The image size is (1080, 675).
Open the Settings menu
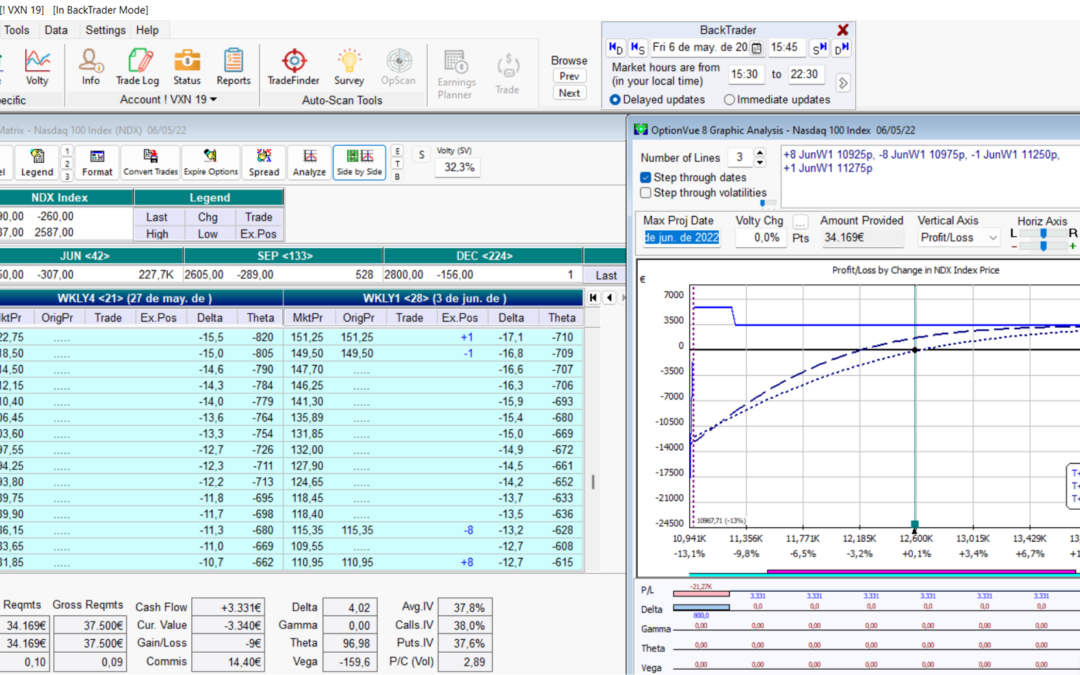(x=105, y=30)
